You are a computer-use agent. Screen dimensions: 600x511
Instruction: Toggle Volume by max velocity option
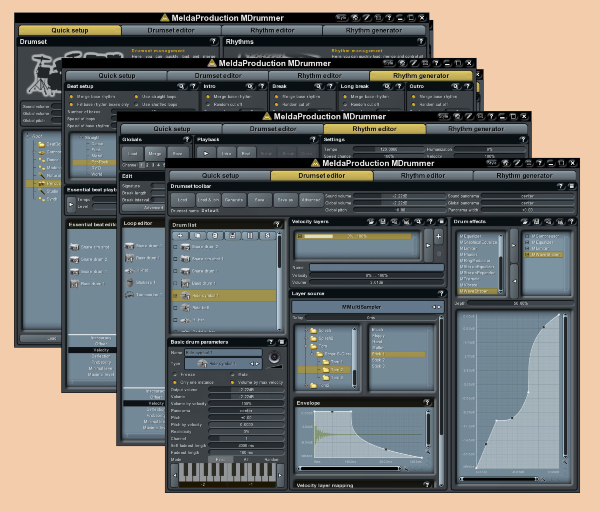tap(232, 382)
